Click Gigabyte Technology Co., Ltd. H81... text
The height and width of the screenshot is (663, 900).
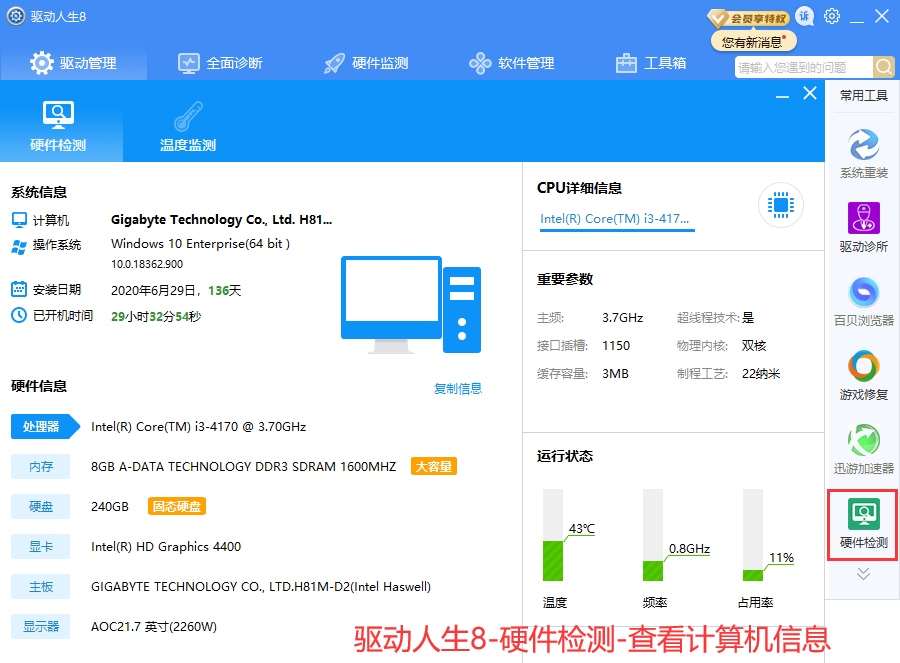coord(221,220)
